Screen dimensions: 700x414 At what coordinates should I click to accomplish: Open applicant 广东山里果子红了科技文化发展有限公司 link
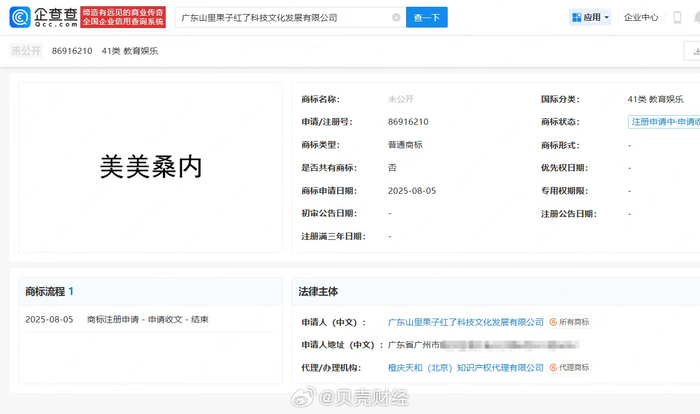[465, 322]
